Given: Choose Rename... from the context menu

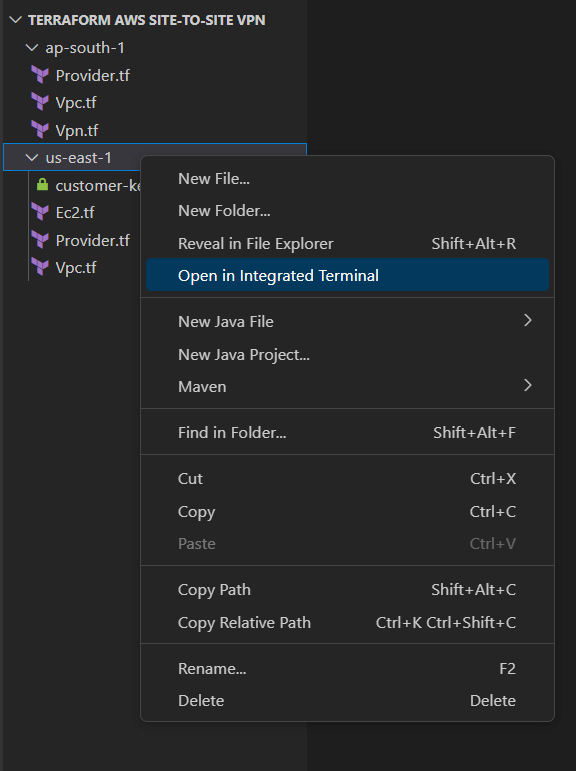Looking at the screenshot, I should [347, 669].
